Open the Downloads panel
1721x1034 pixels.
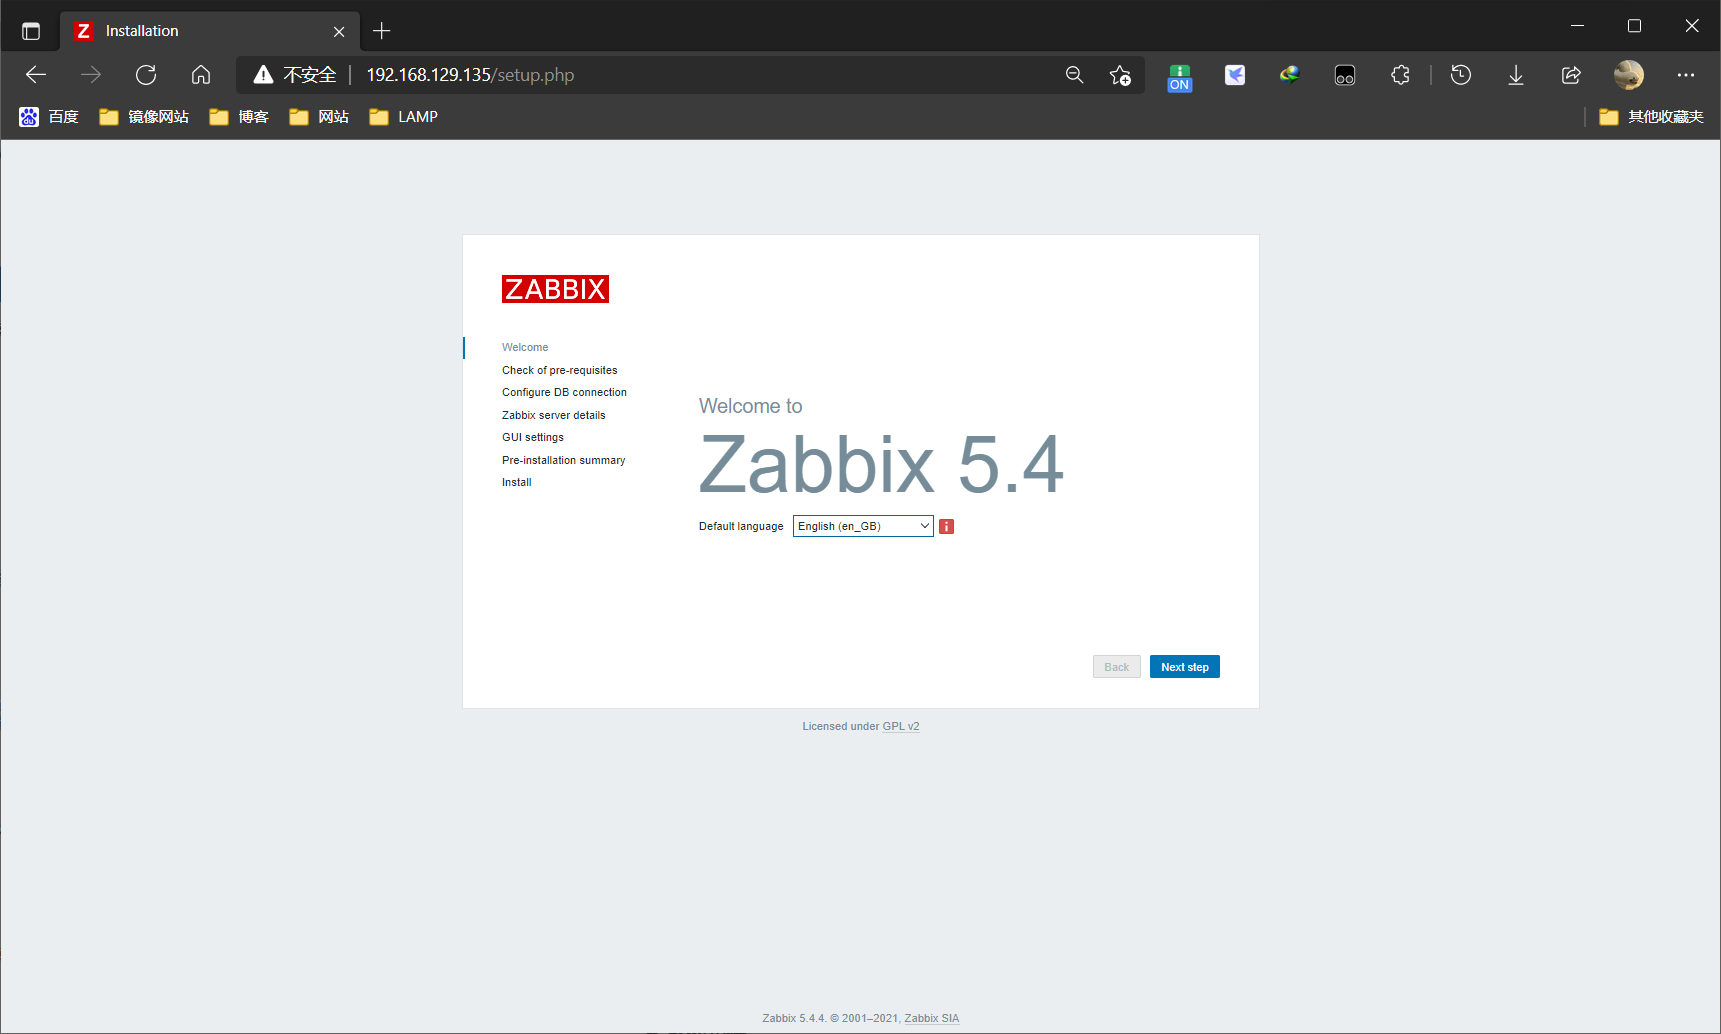pyautogui.click(x=1516, y=75)
